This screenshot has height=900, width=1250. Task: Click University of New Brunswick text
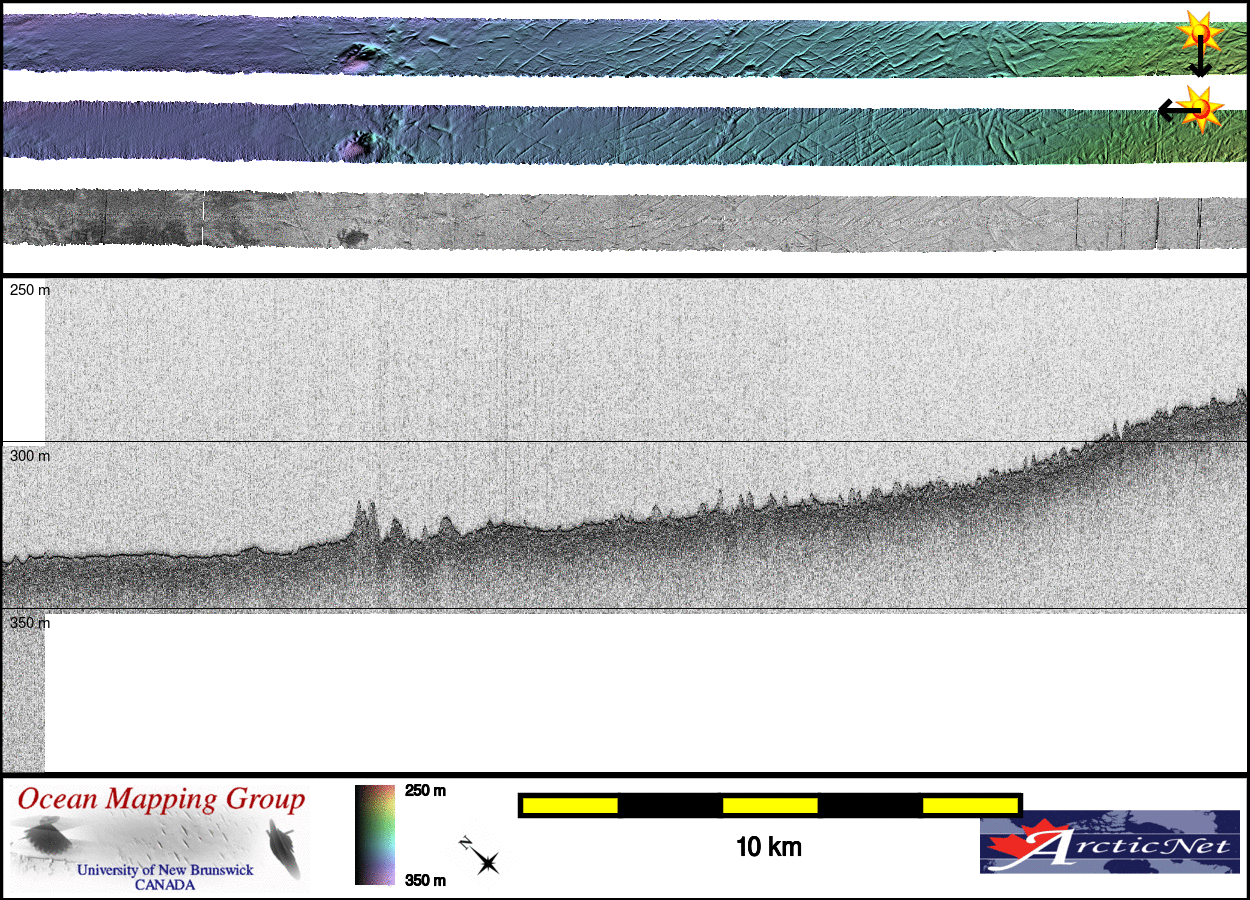tap(165, 870)
